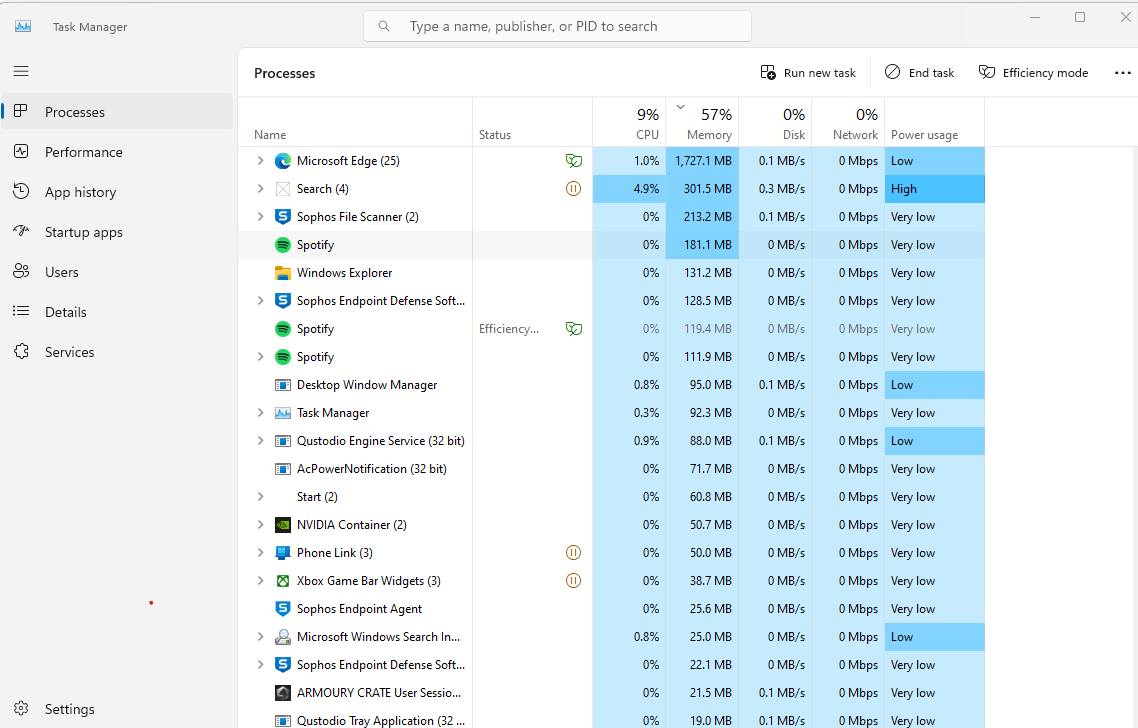This screenshot has width=1138, height=728.
Task: Expand Xbox Game Bar Widgets (3) group
Action: pyautogui.click(x=261, y=581)
